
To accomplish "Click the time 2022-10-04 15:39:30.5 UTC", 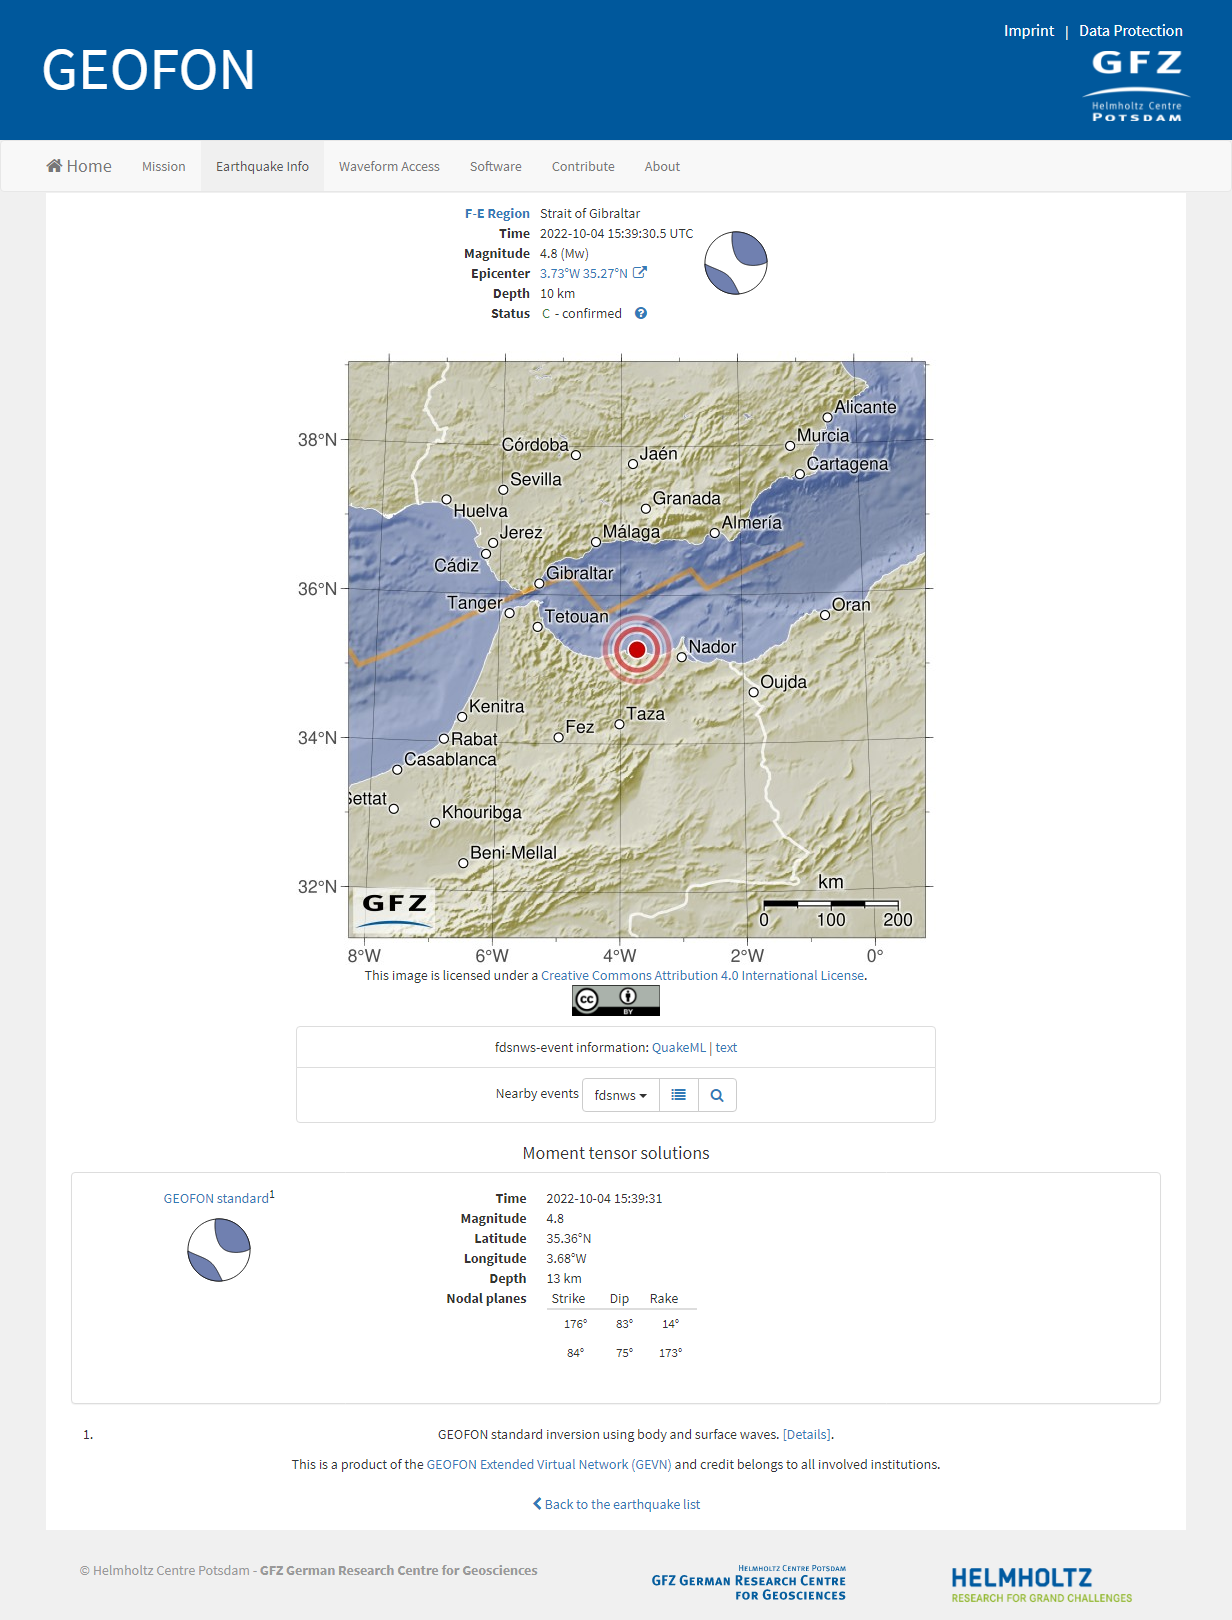I will [x=616, y=233].
